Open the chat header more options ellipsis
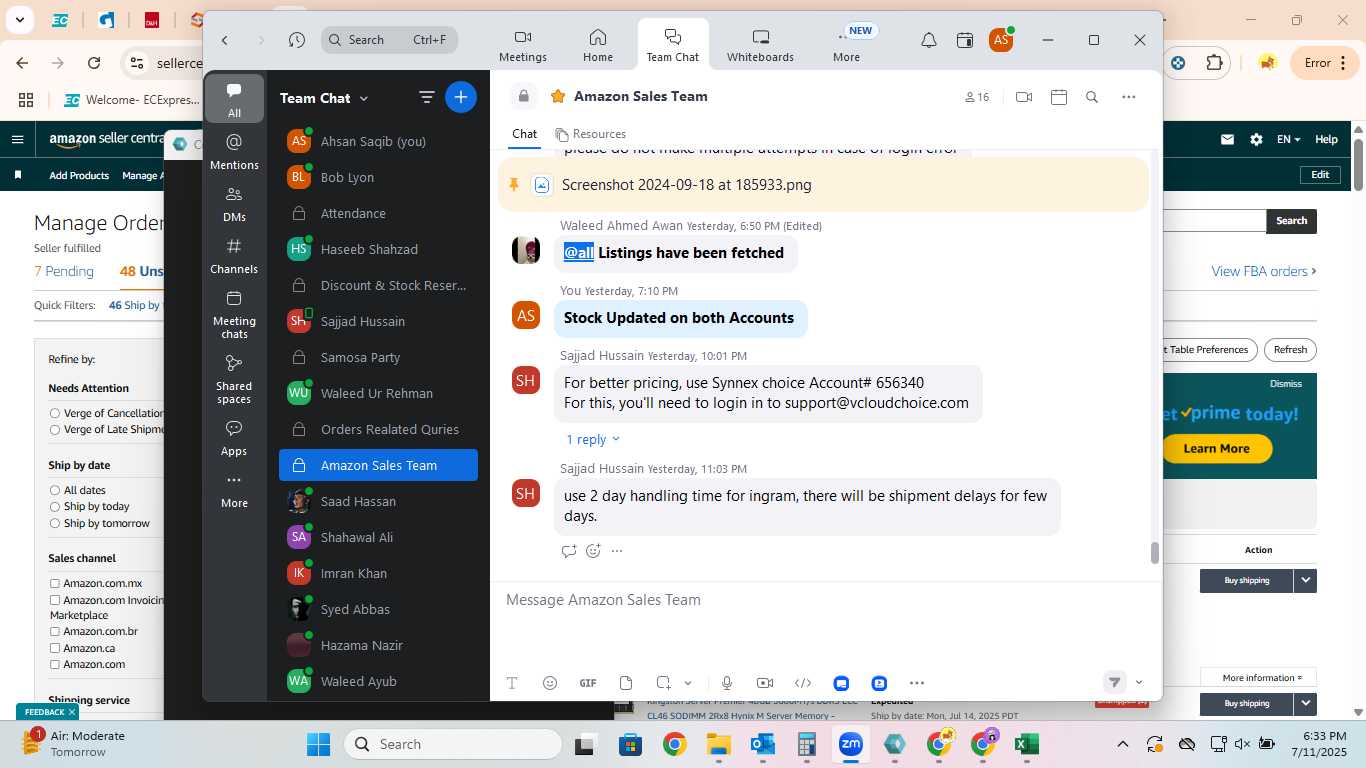1366x768 pixels. (x=1129, y=97)
